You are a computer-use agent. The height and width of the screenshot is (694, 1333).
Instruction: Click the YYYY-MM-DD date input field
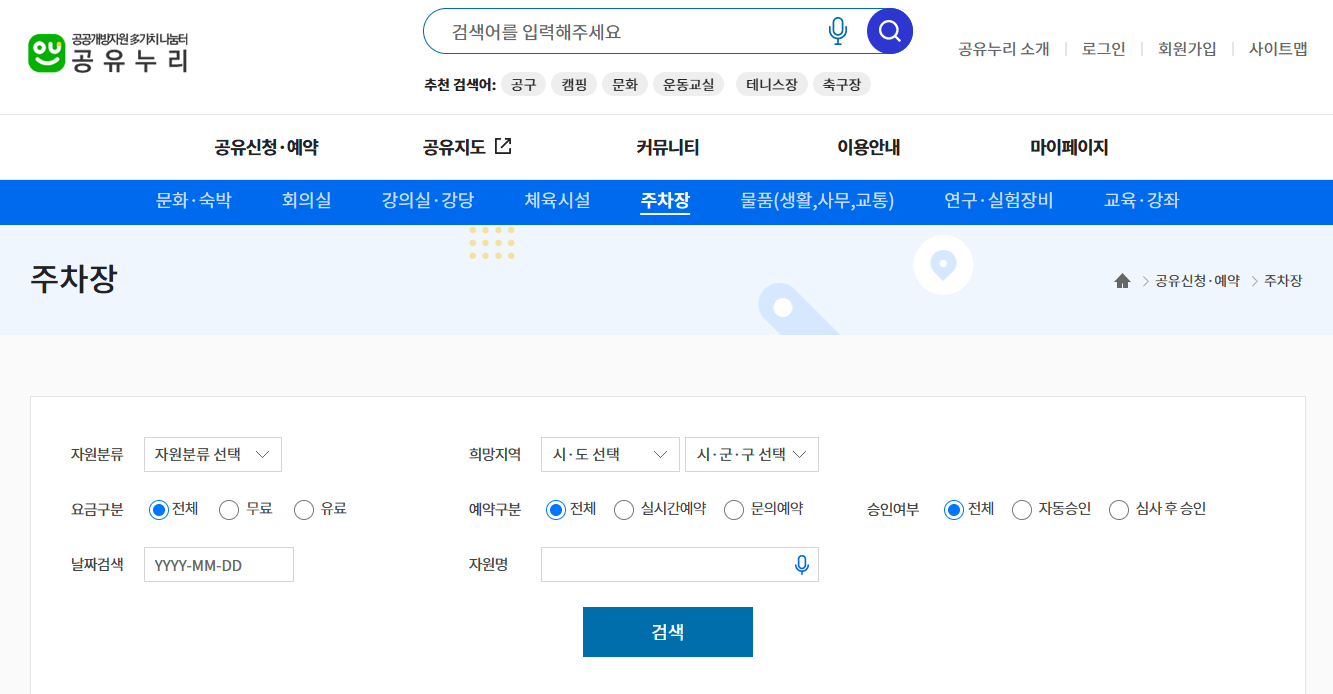point(218,564)
